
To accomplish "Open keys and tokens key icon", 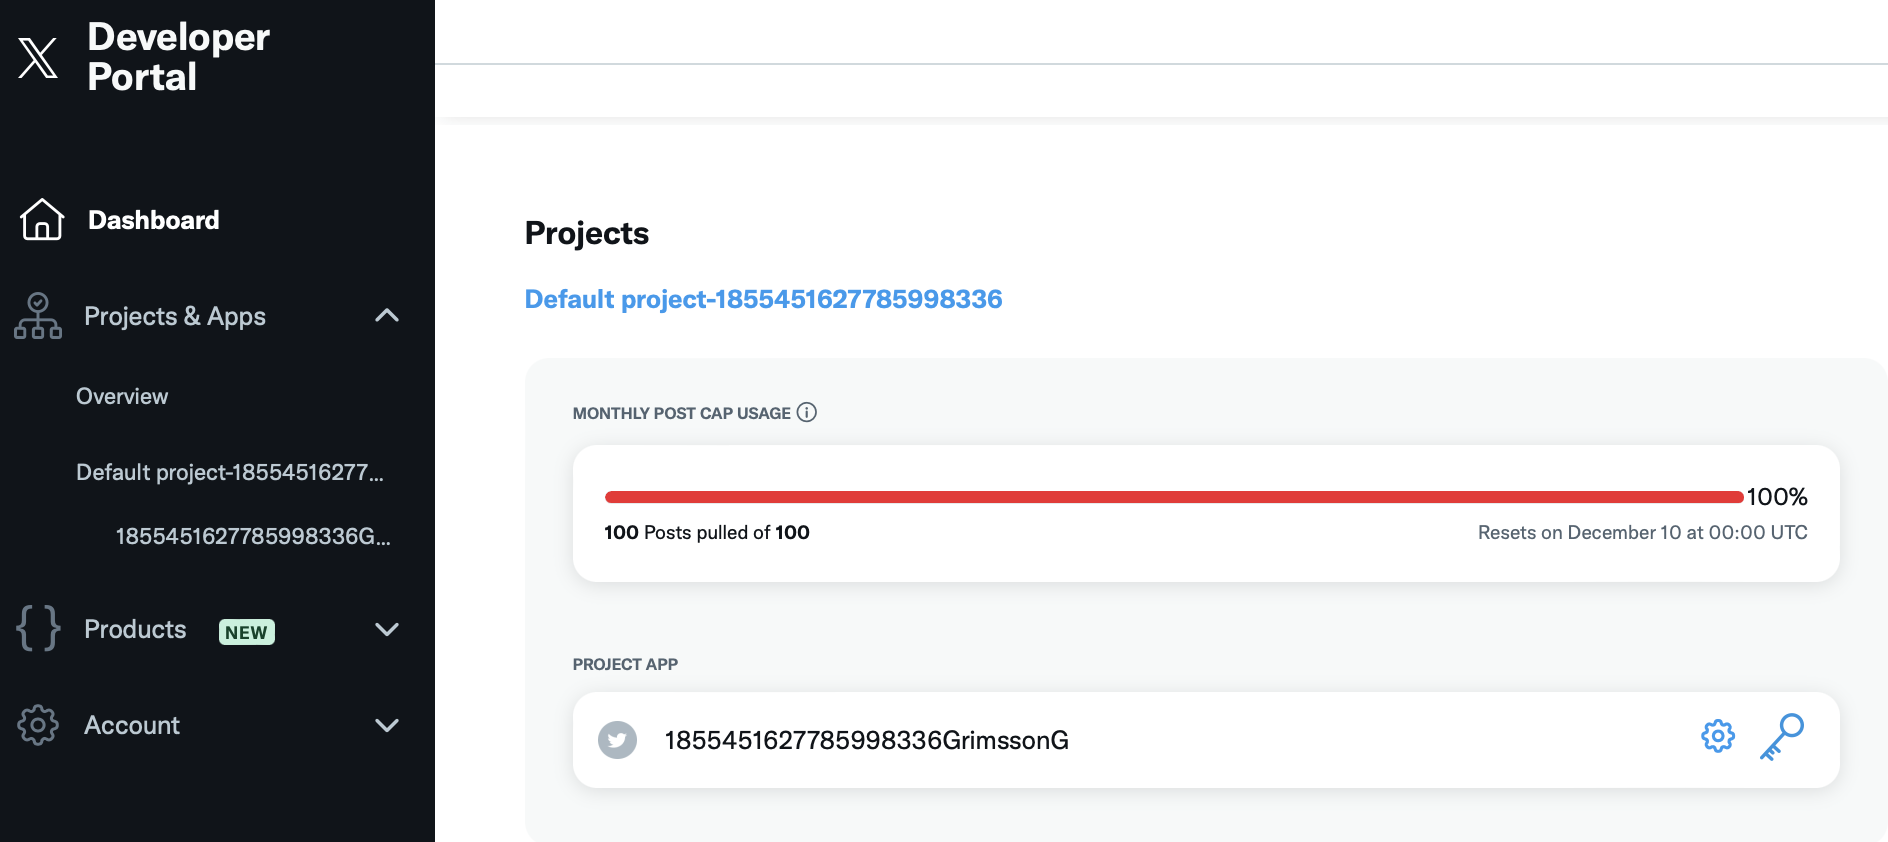I will [x=1781, y=737].
